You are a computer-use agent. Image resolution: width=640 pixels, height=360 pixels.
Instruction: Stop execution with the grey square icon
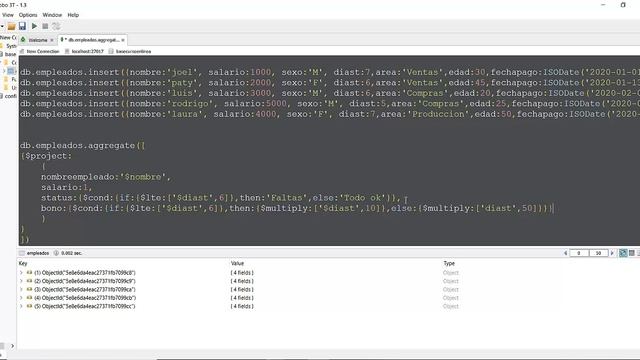point(45,26)
